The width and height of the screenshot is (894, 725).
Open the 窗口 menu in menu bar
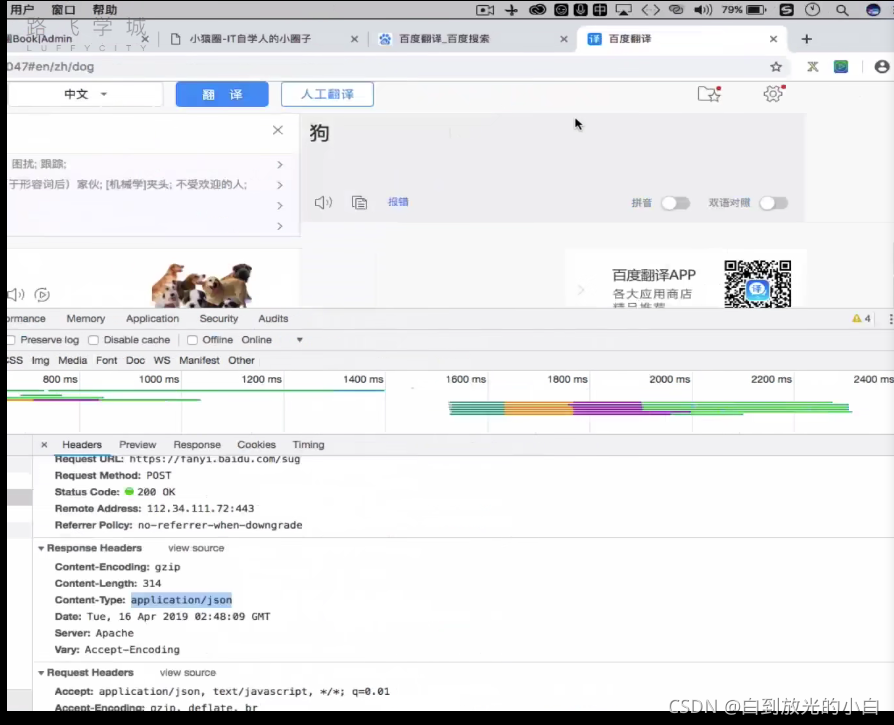(63, 10)
